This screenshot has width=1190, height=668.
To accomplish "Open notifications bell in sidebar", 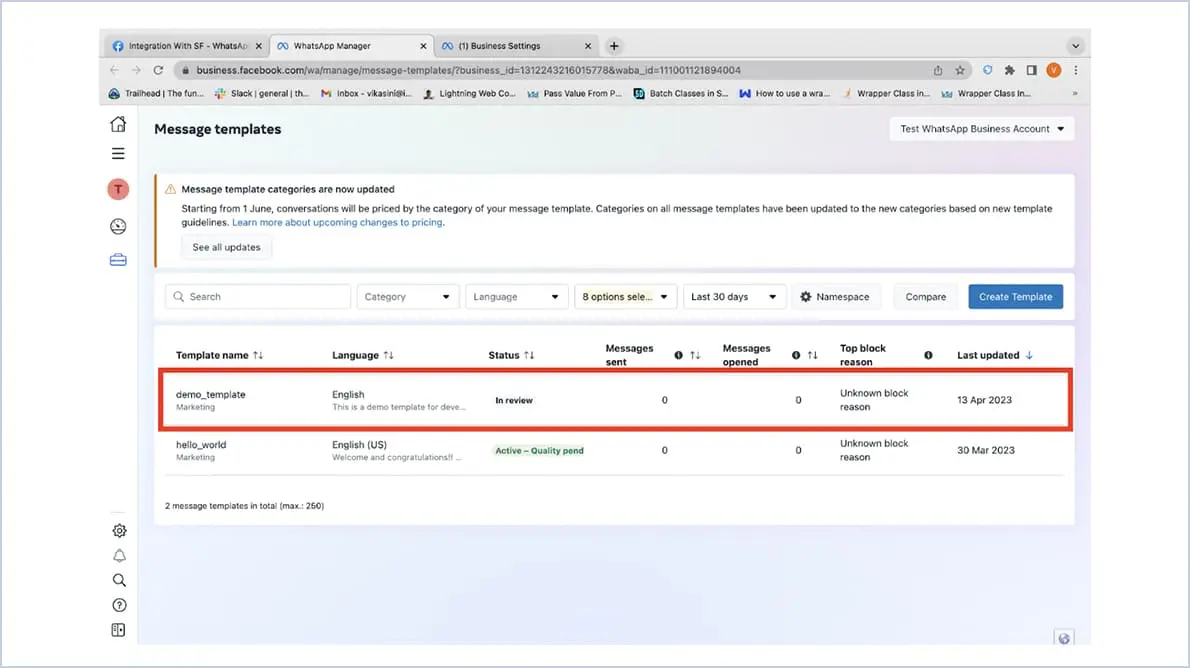I will (x=119, y=556).
